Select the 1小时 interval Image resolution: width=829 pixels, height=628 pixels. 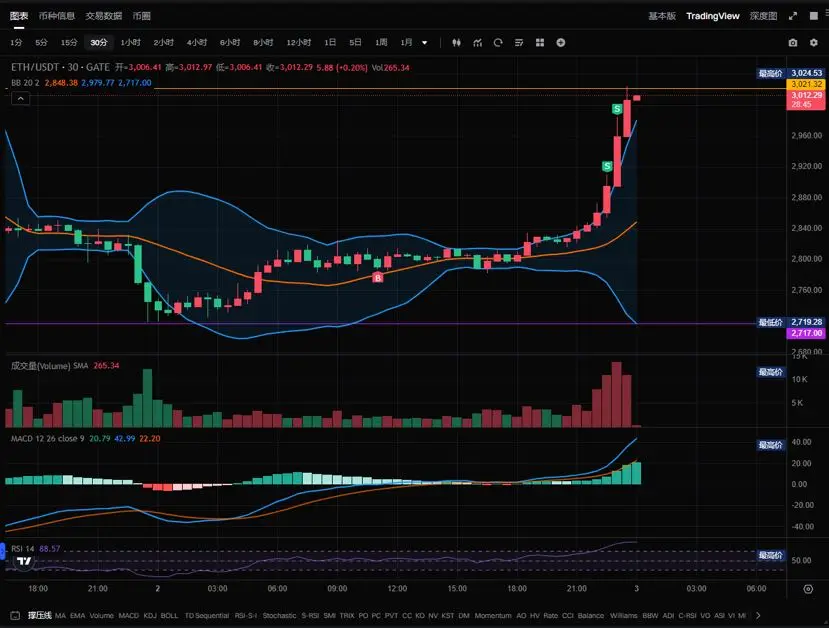click(131, 42)
